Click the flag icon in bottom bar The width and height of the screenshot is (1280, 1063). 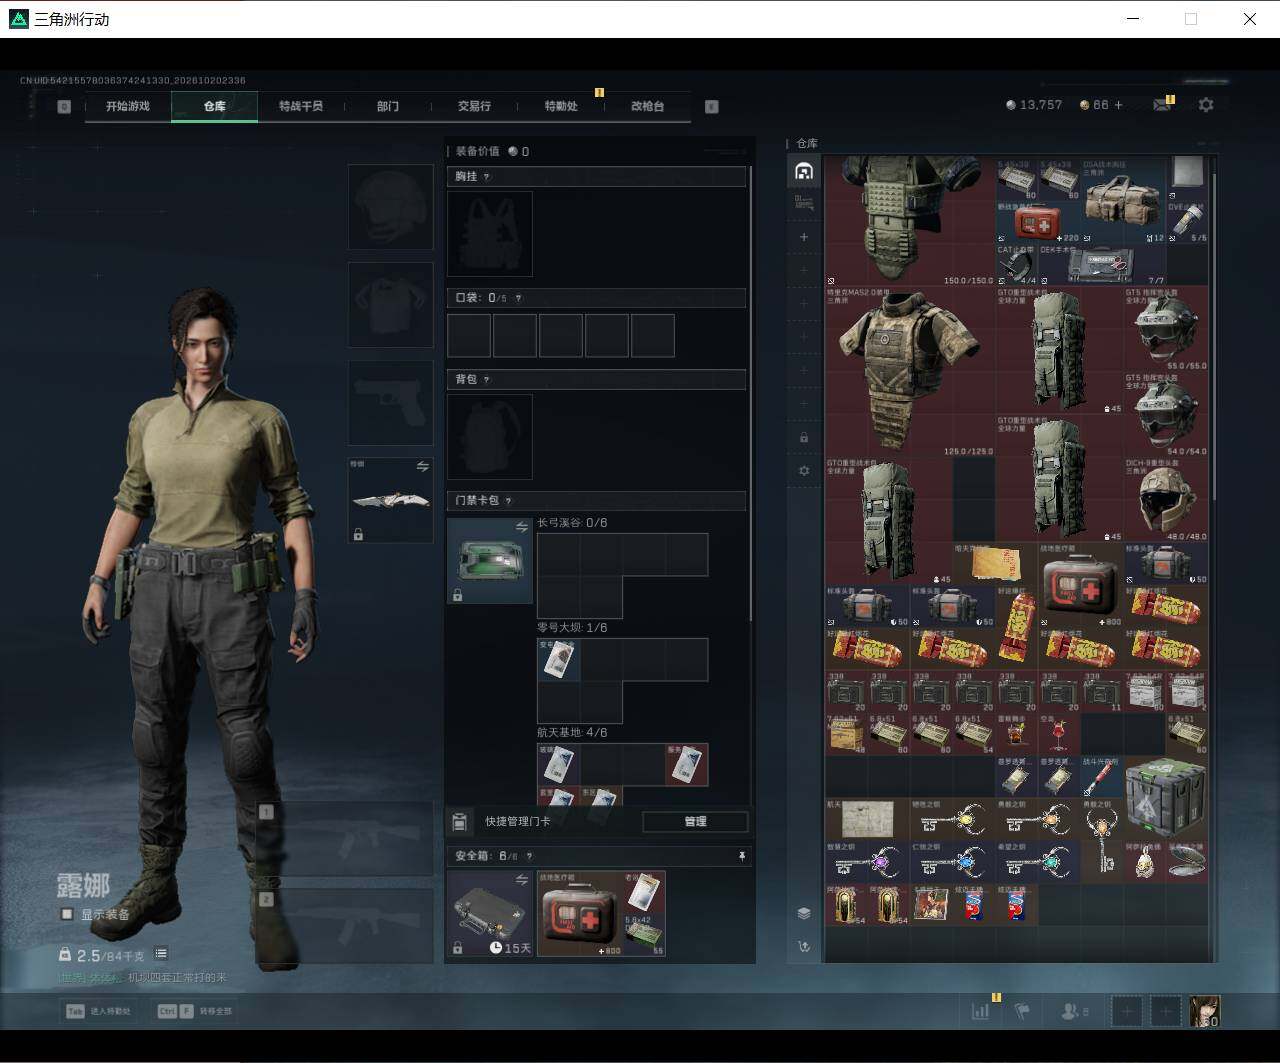1021,1012
